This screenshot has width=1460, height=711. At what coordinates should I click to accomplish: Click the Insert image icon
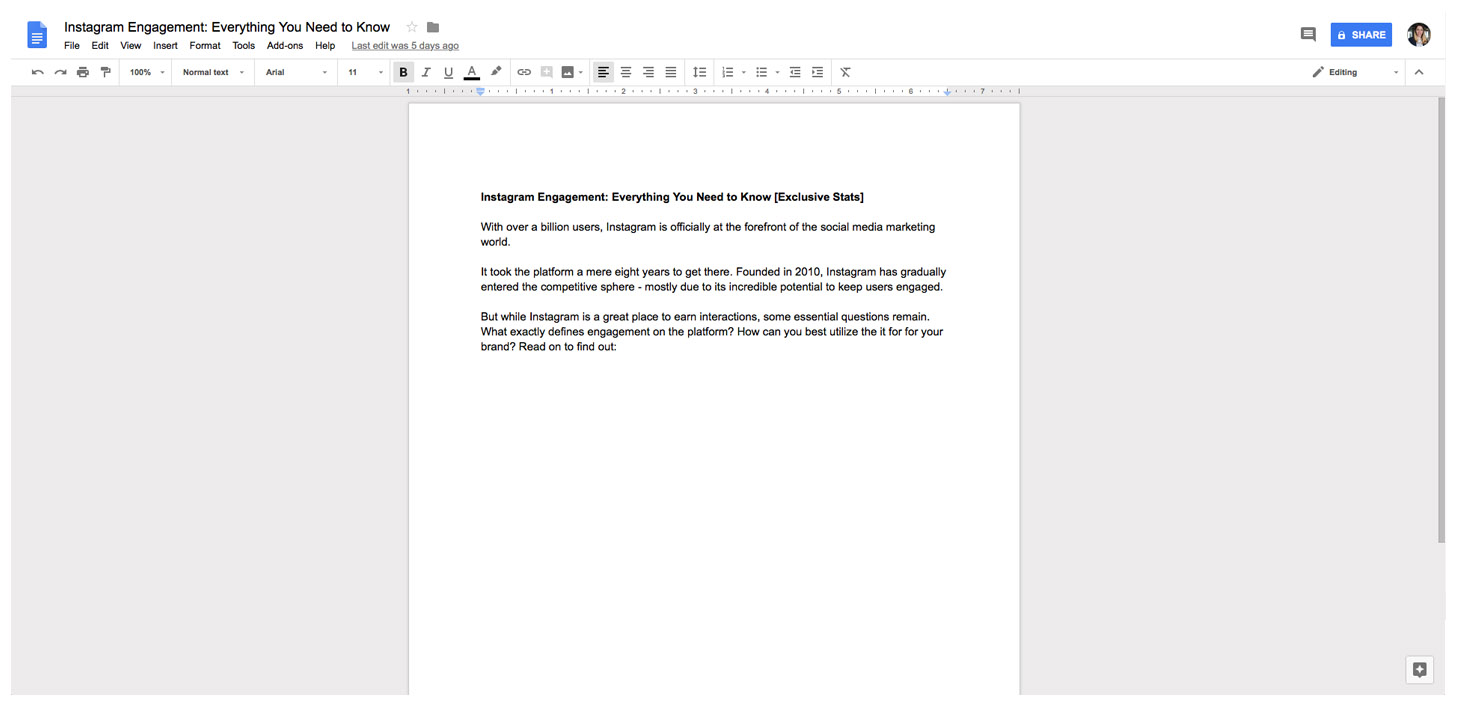(567, 72)
